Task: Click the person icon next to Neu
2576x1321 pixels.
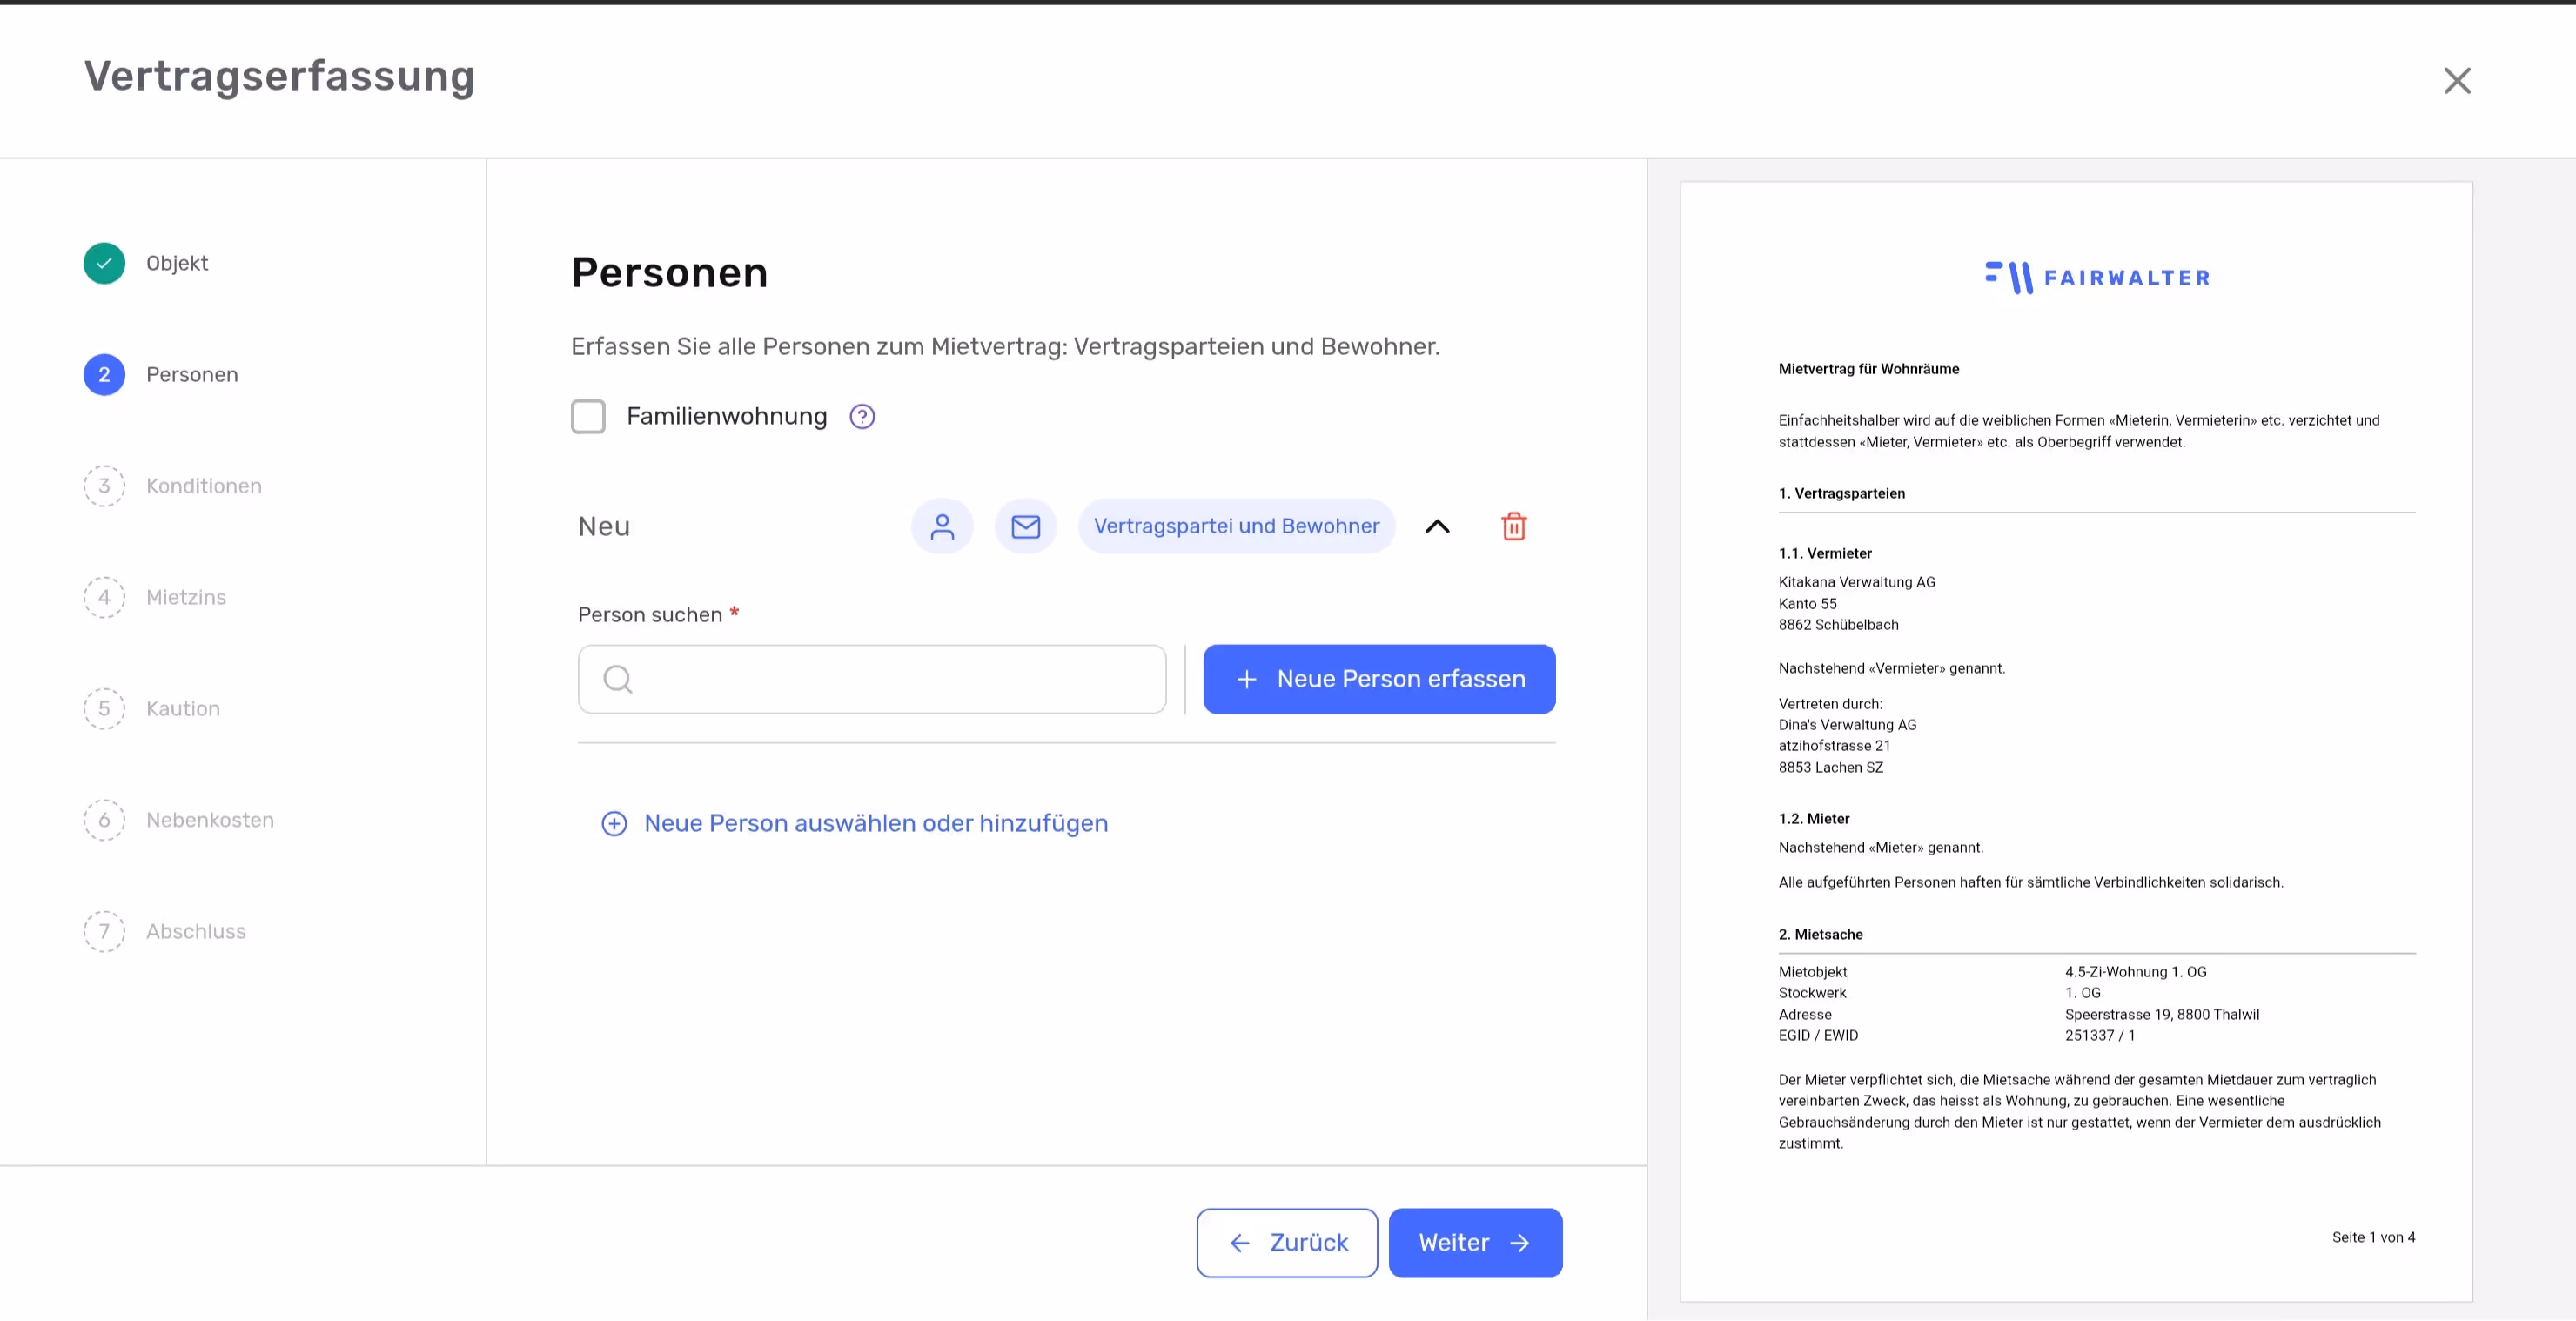Action: pyautogui.click(x=941, y=526)
